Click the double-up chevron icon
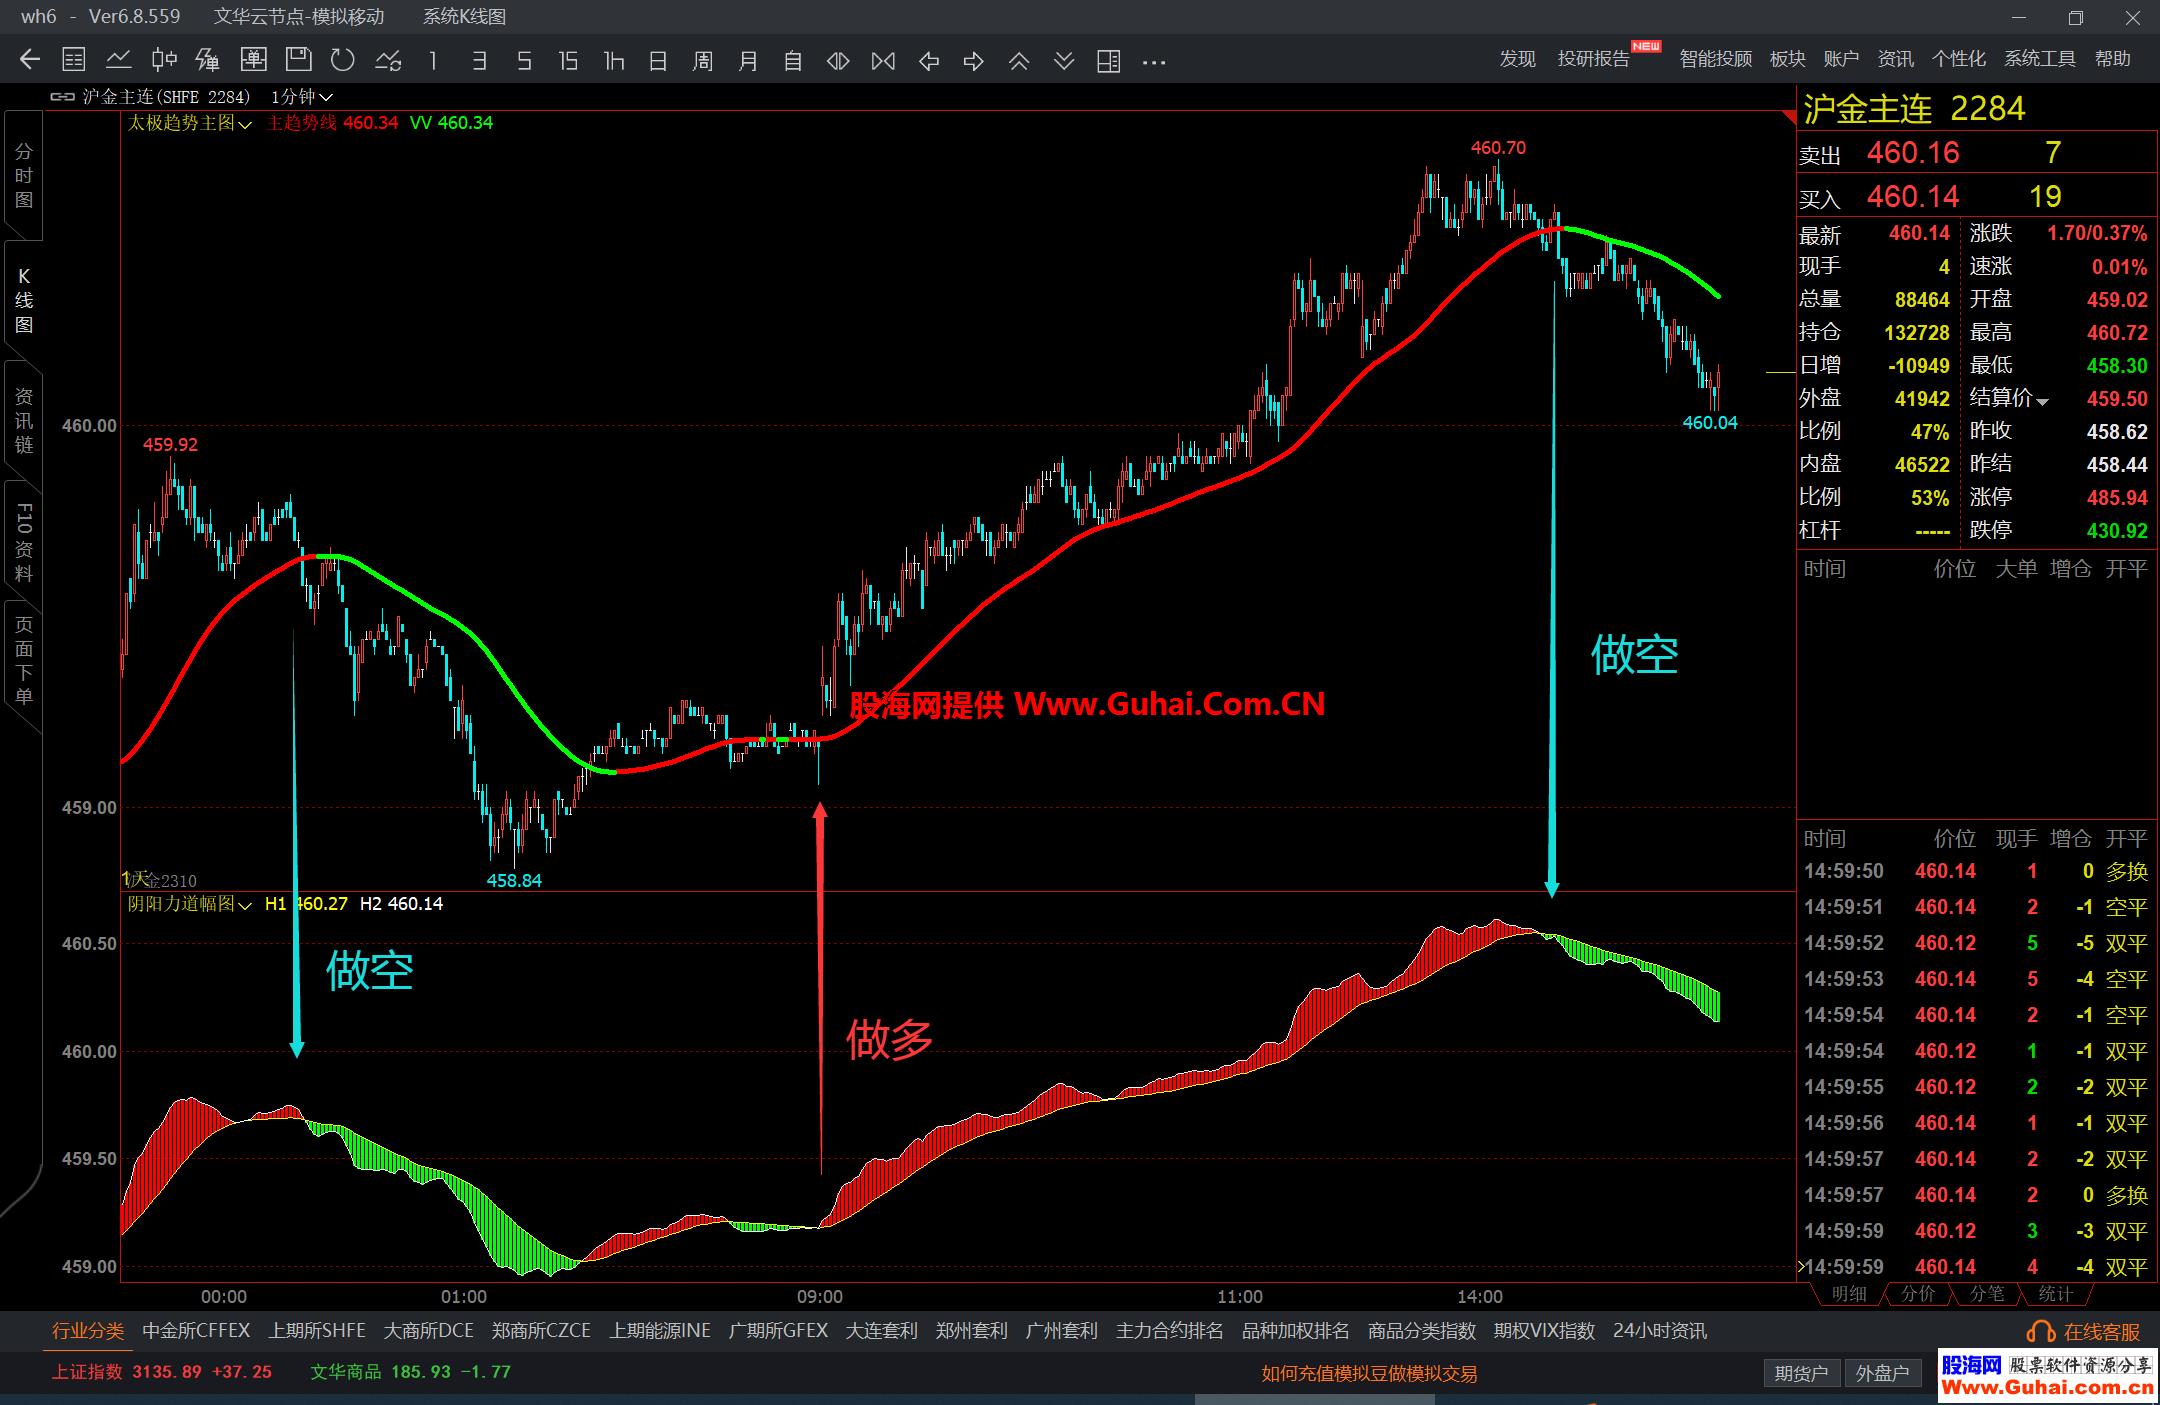2160x1405 pixels. (1019, 61)
